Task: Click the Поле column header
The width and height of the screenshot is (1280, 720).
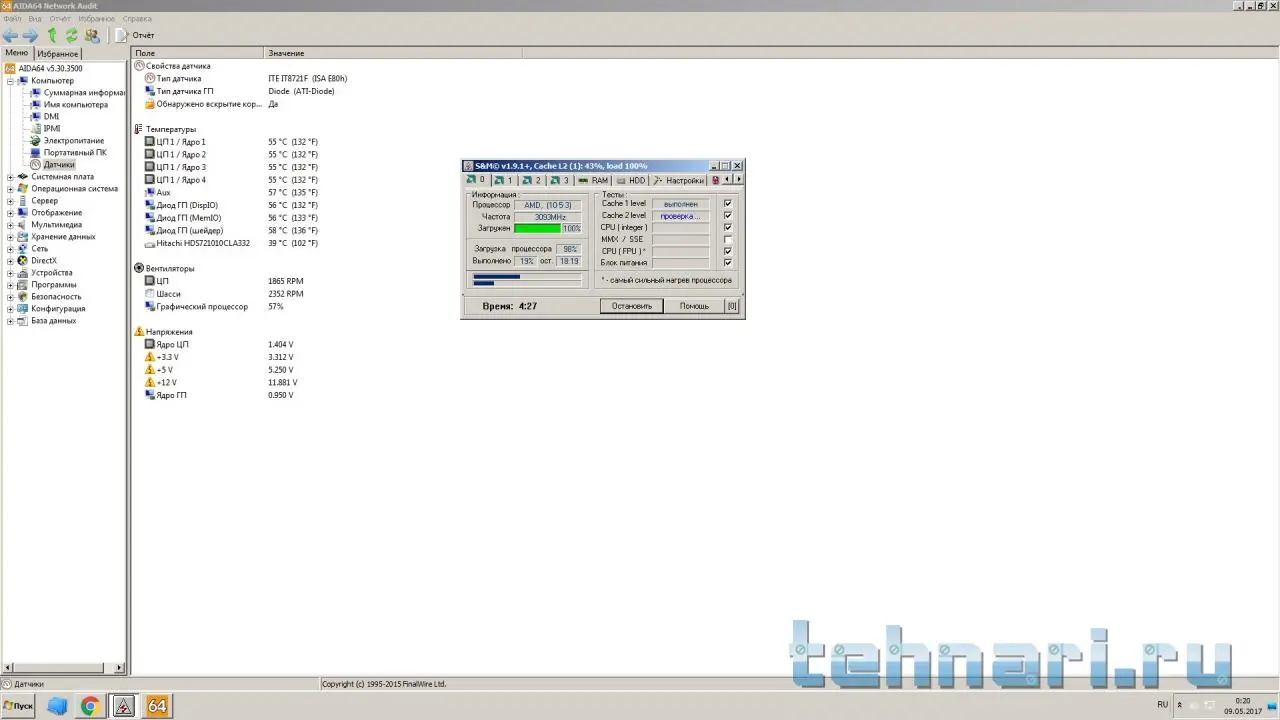Action: tap(198, 53)
